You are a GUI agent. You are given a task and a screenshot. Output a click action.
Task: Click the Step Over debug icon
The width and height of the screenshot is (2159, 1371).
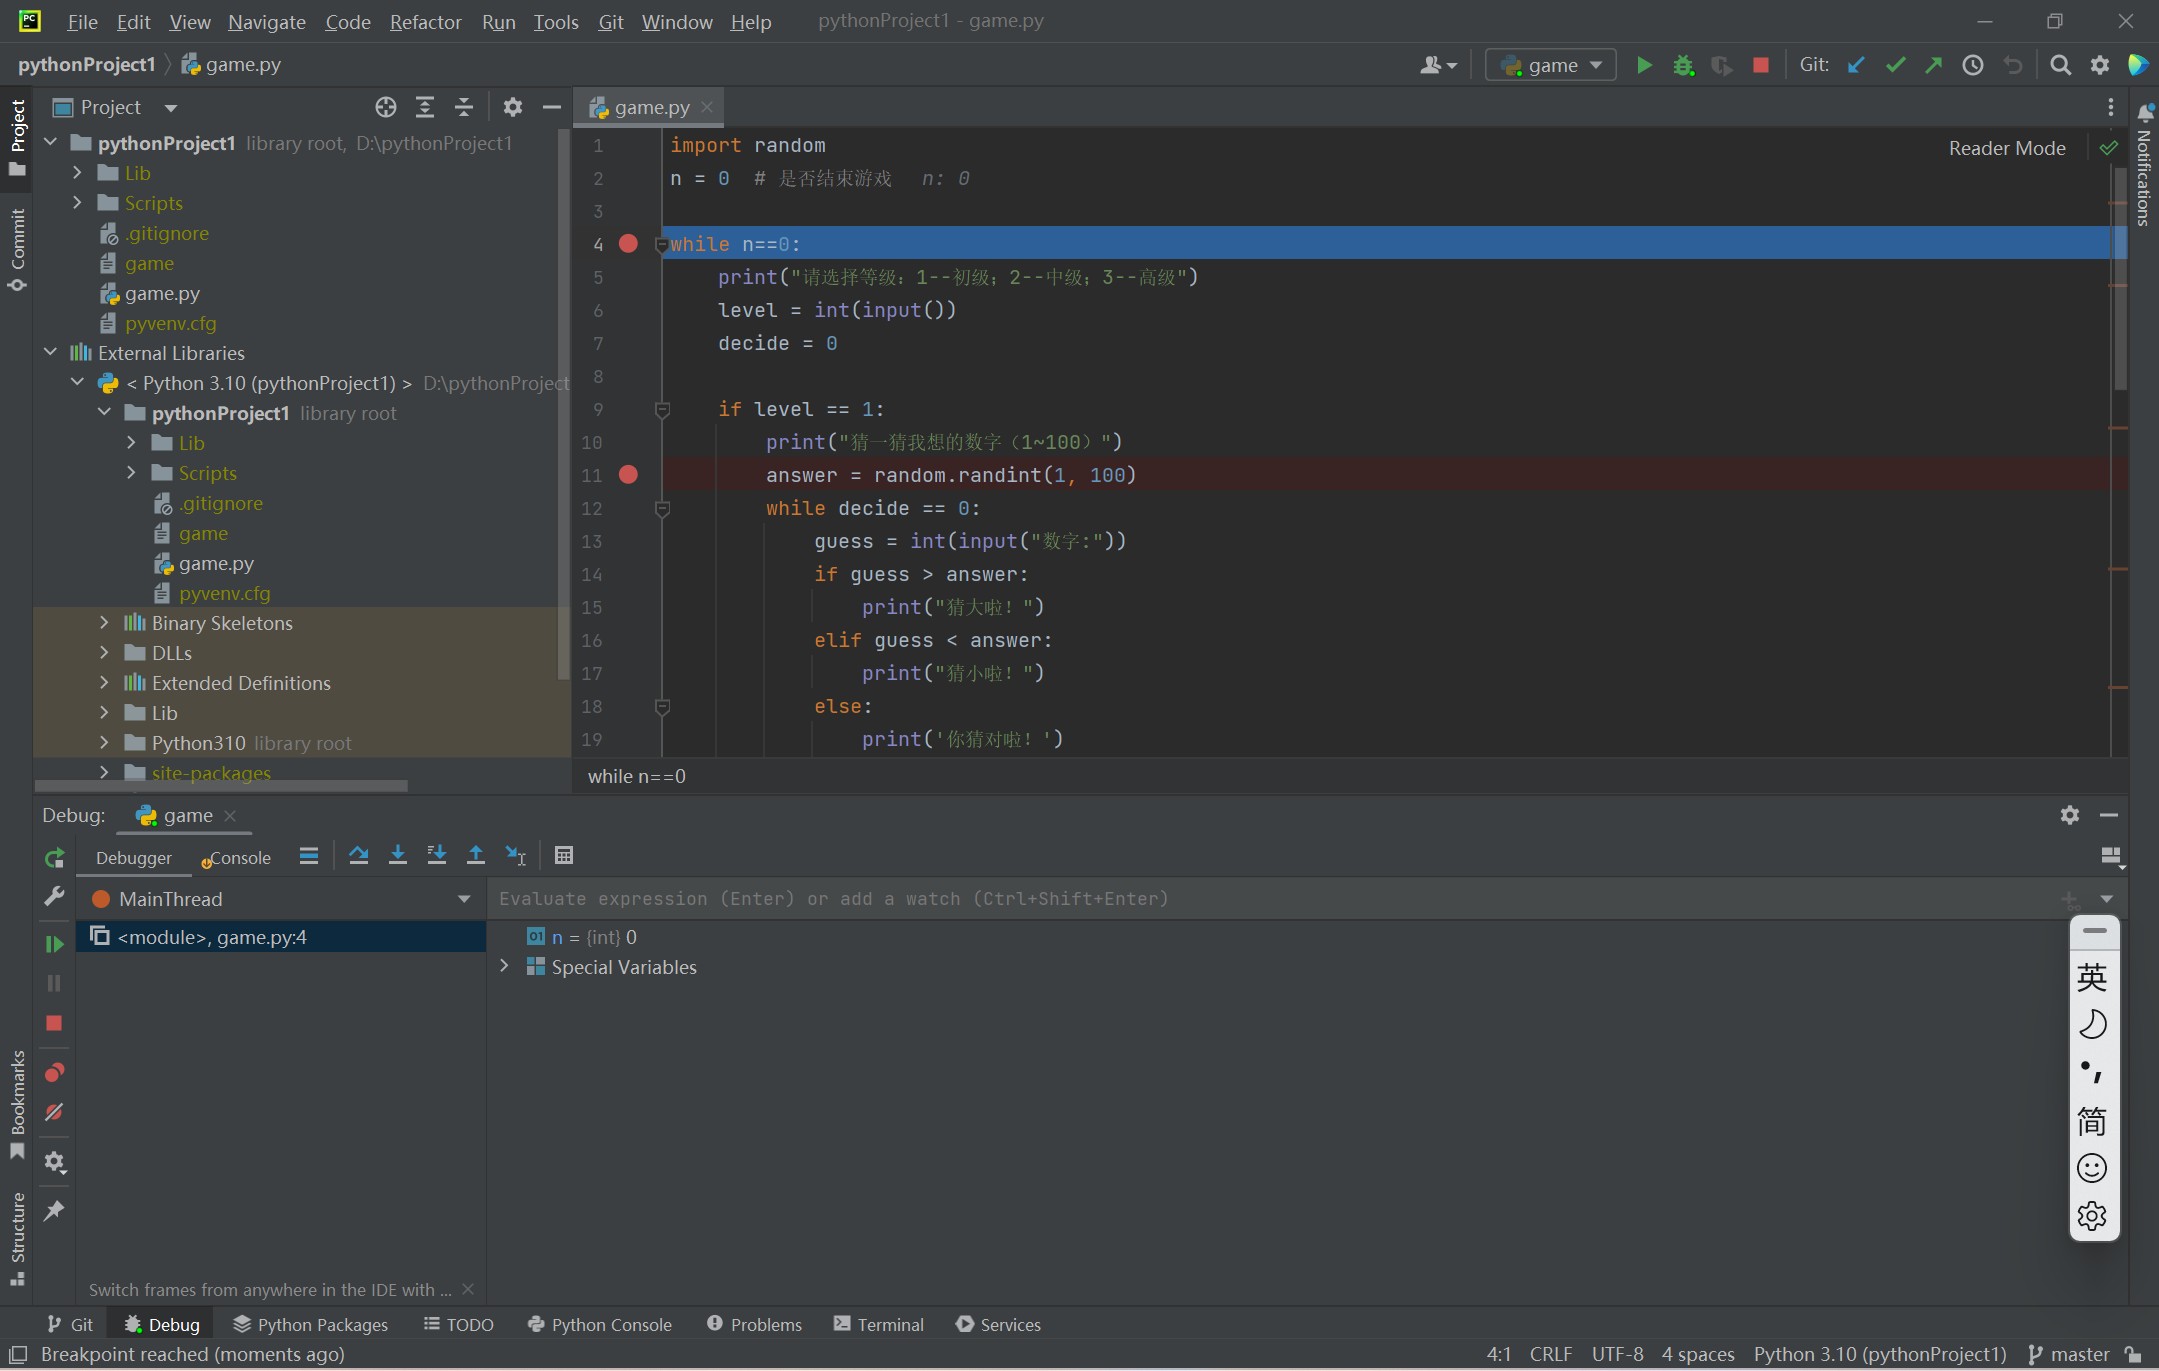[358, 855]
